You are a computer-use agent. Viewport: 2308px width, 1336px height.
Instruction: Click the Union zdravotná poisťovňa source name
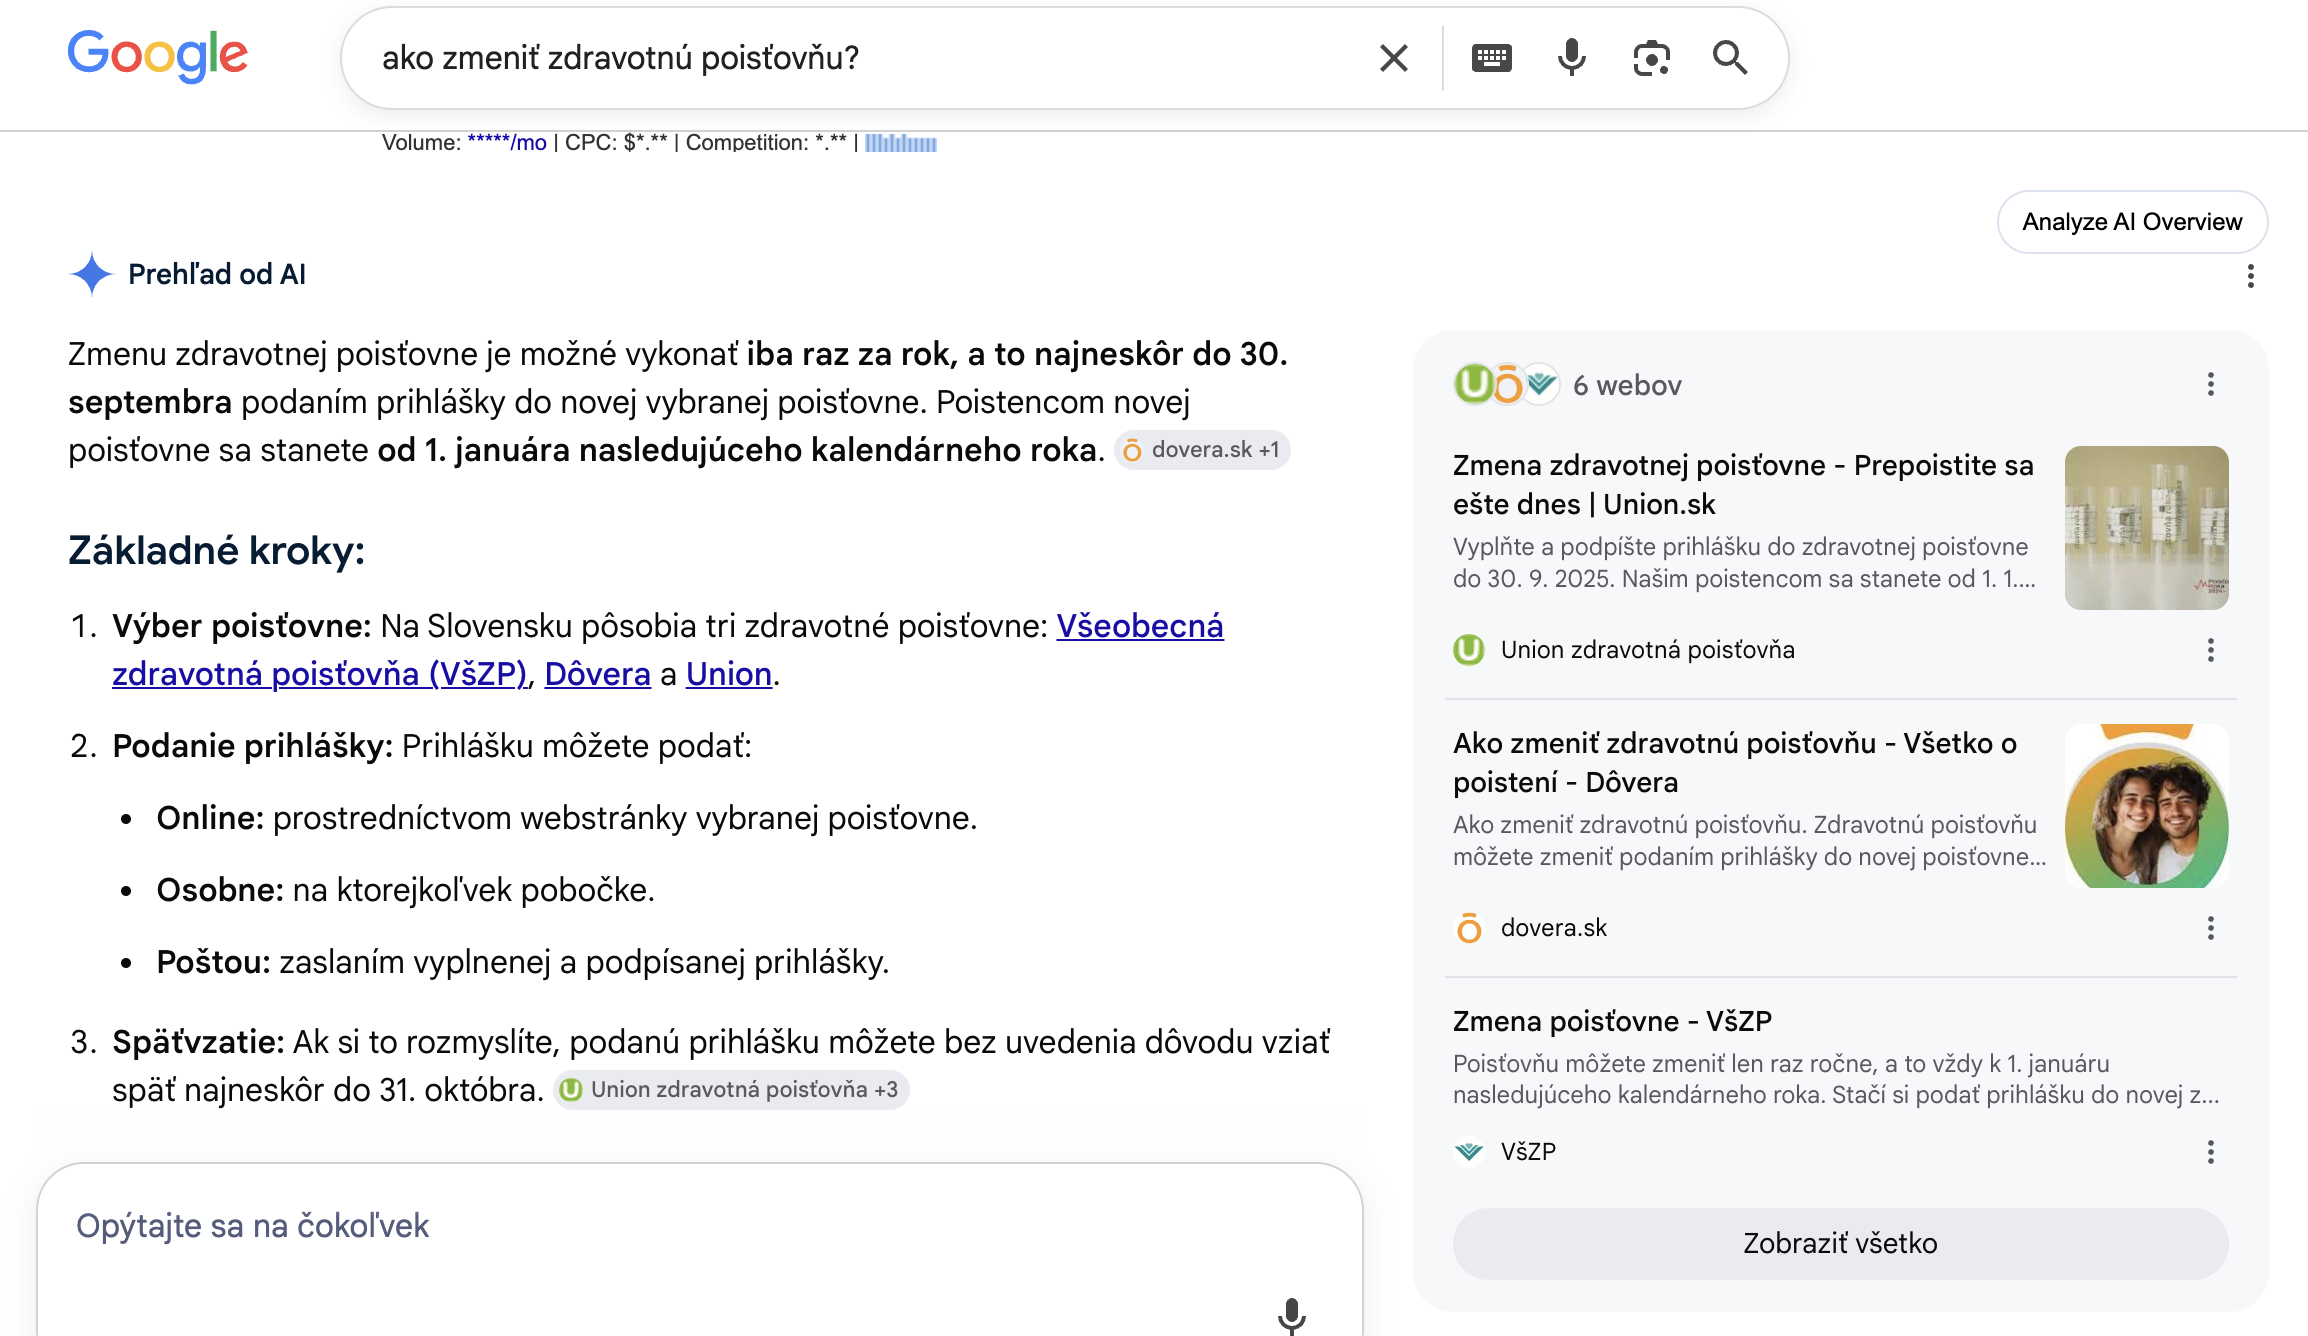click(x=1647, y=650)
